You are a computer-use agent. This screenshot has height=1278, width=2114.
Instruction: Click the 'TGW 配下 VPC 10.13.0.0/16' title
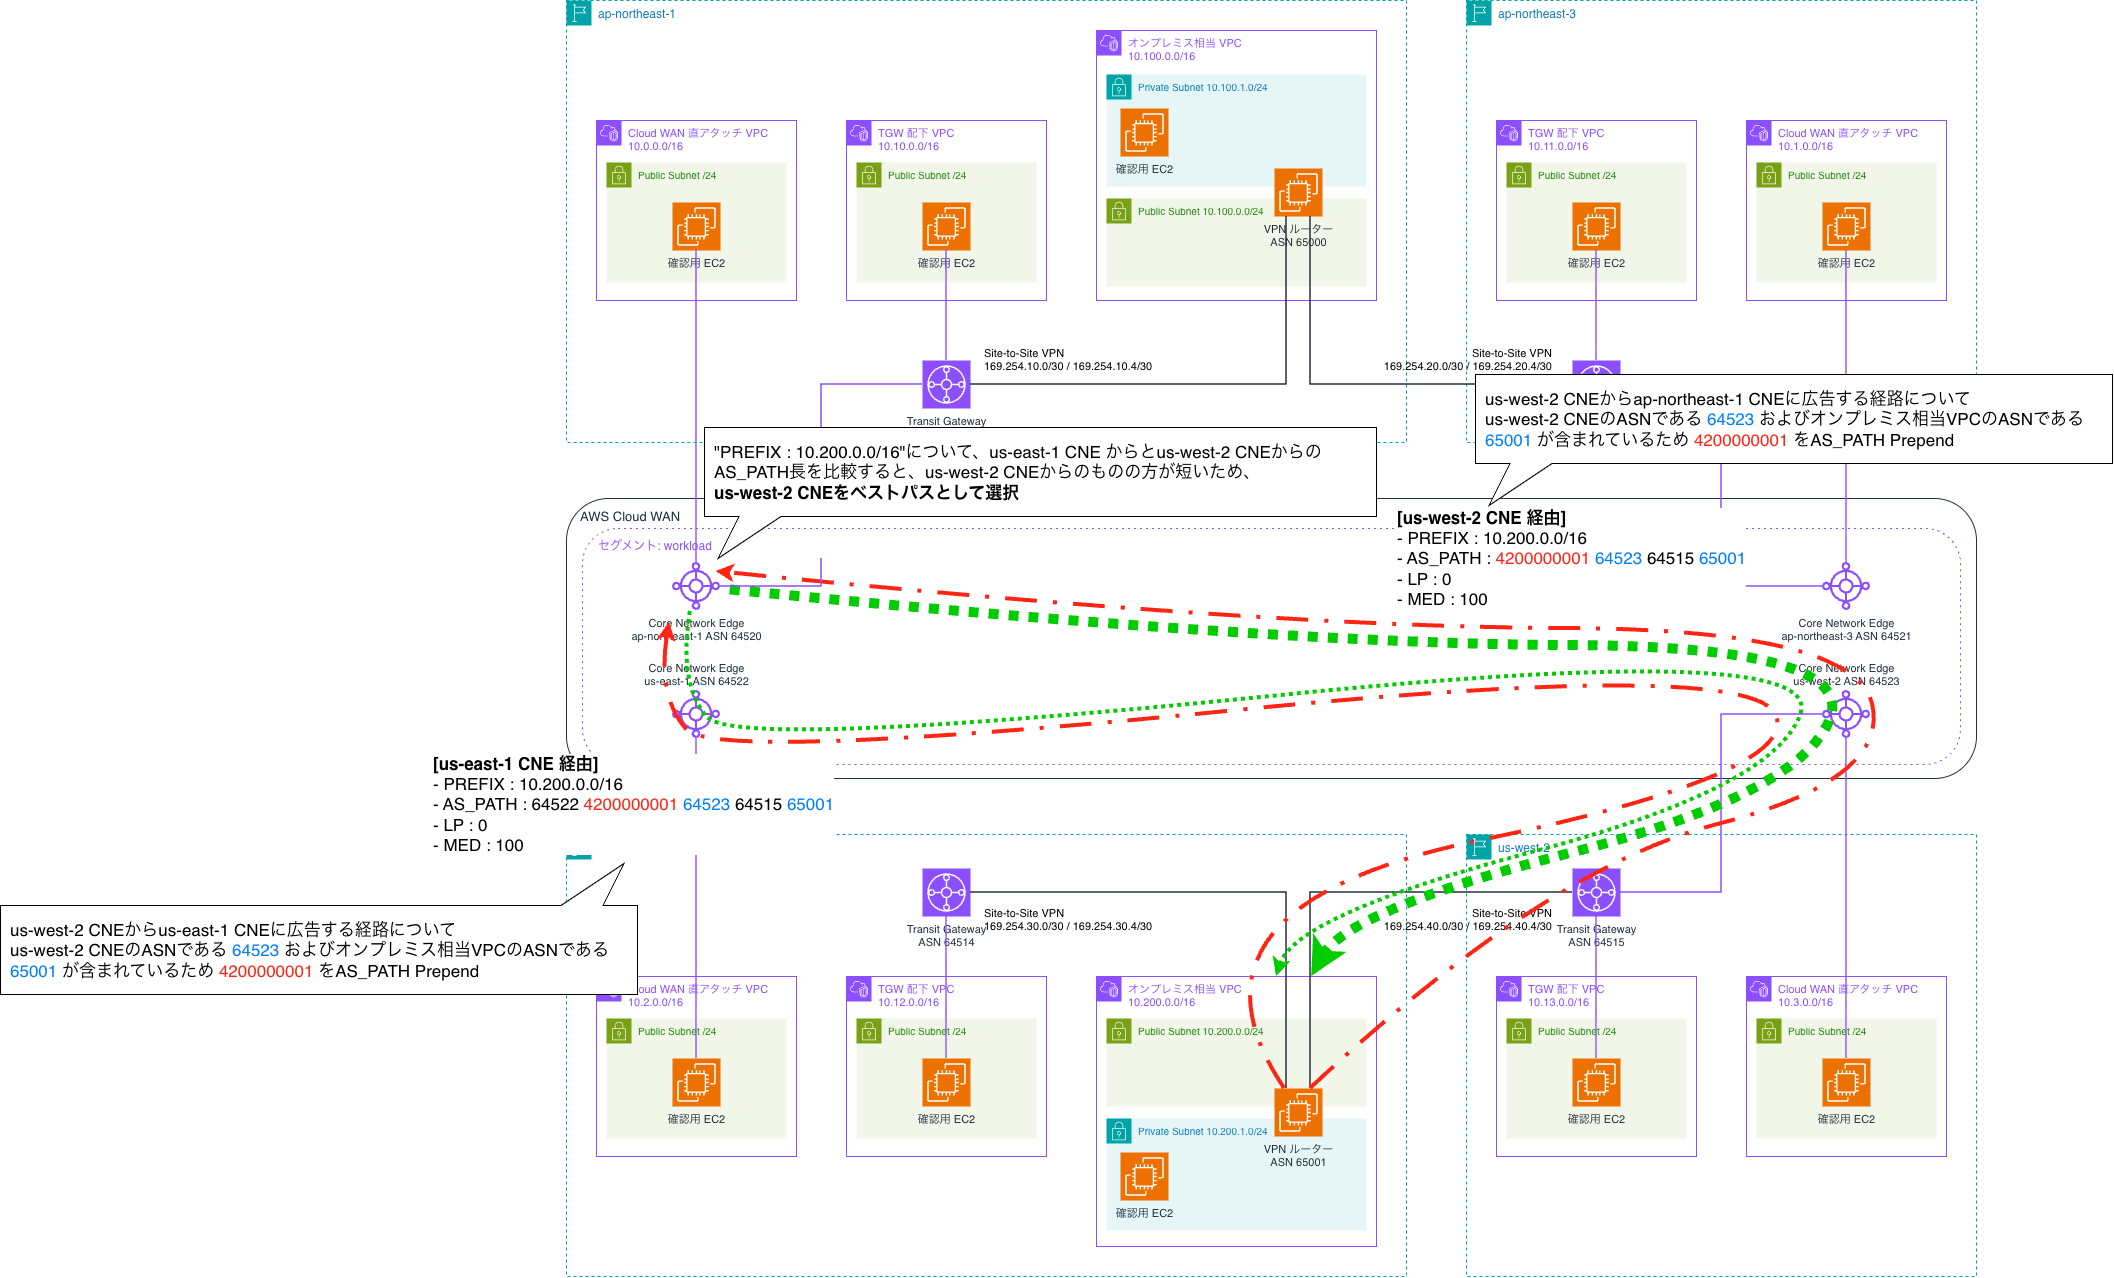(x=1566, y=996)
